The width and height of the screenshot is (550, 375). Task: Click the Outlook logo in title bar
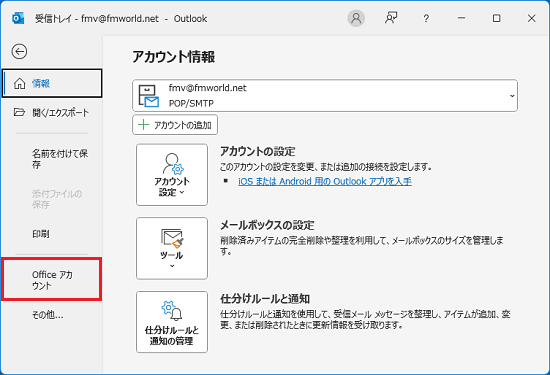[x=18, y=18]
